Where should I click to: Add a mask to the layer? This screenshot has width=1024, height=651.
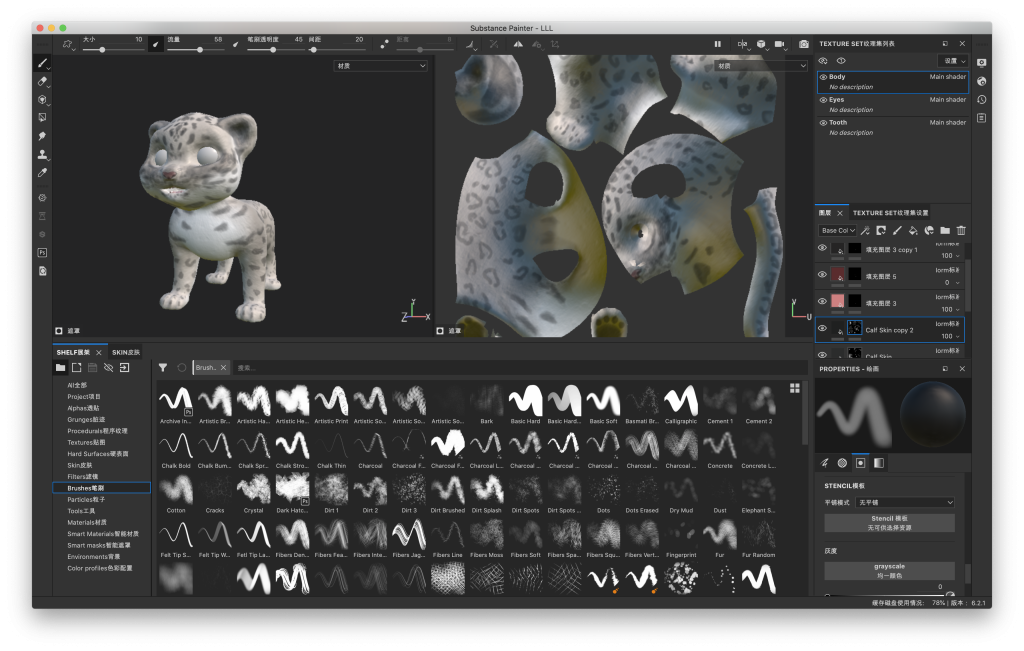[881, 230]
